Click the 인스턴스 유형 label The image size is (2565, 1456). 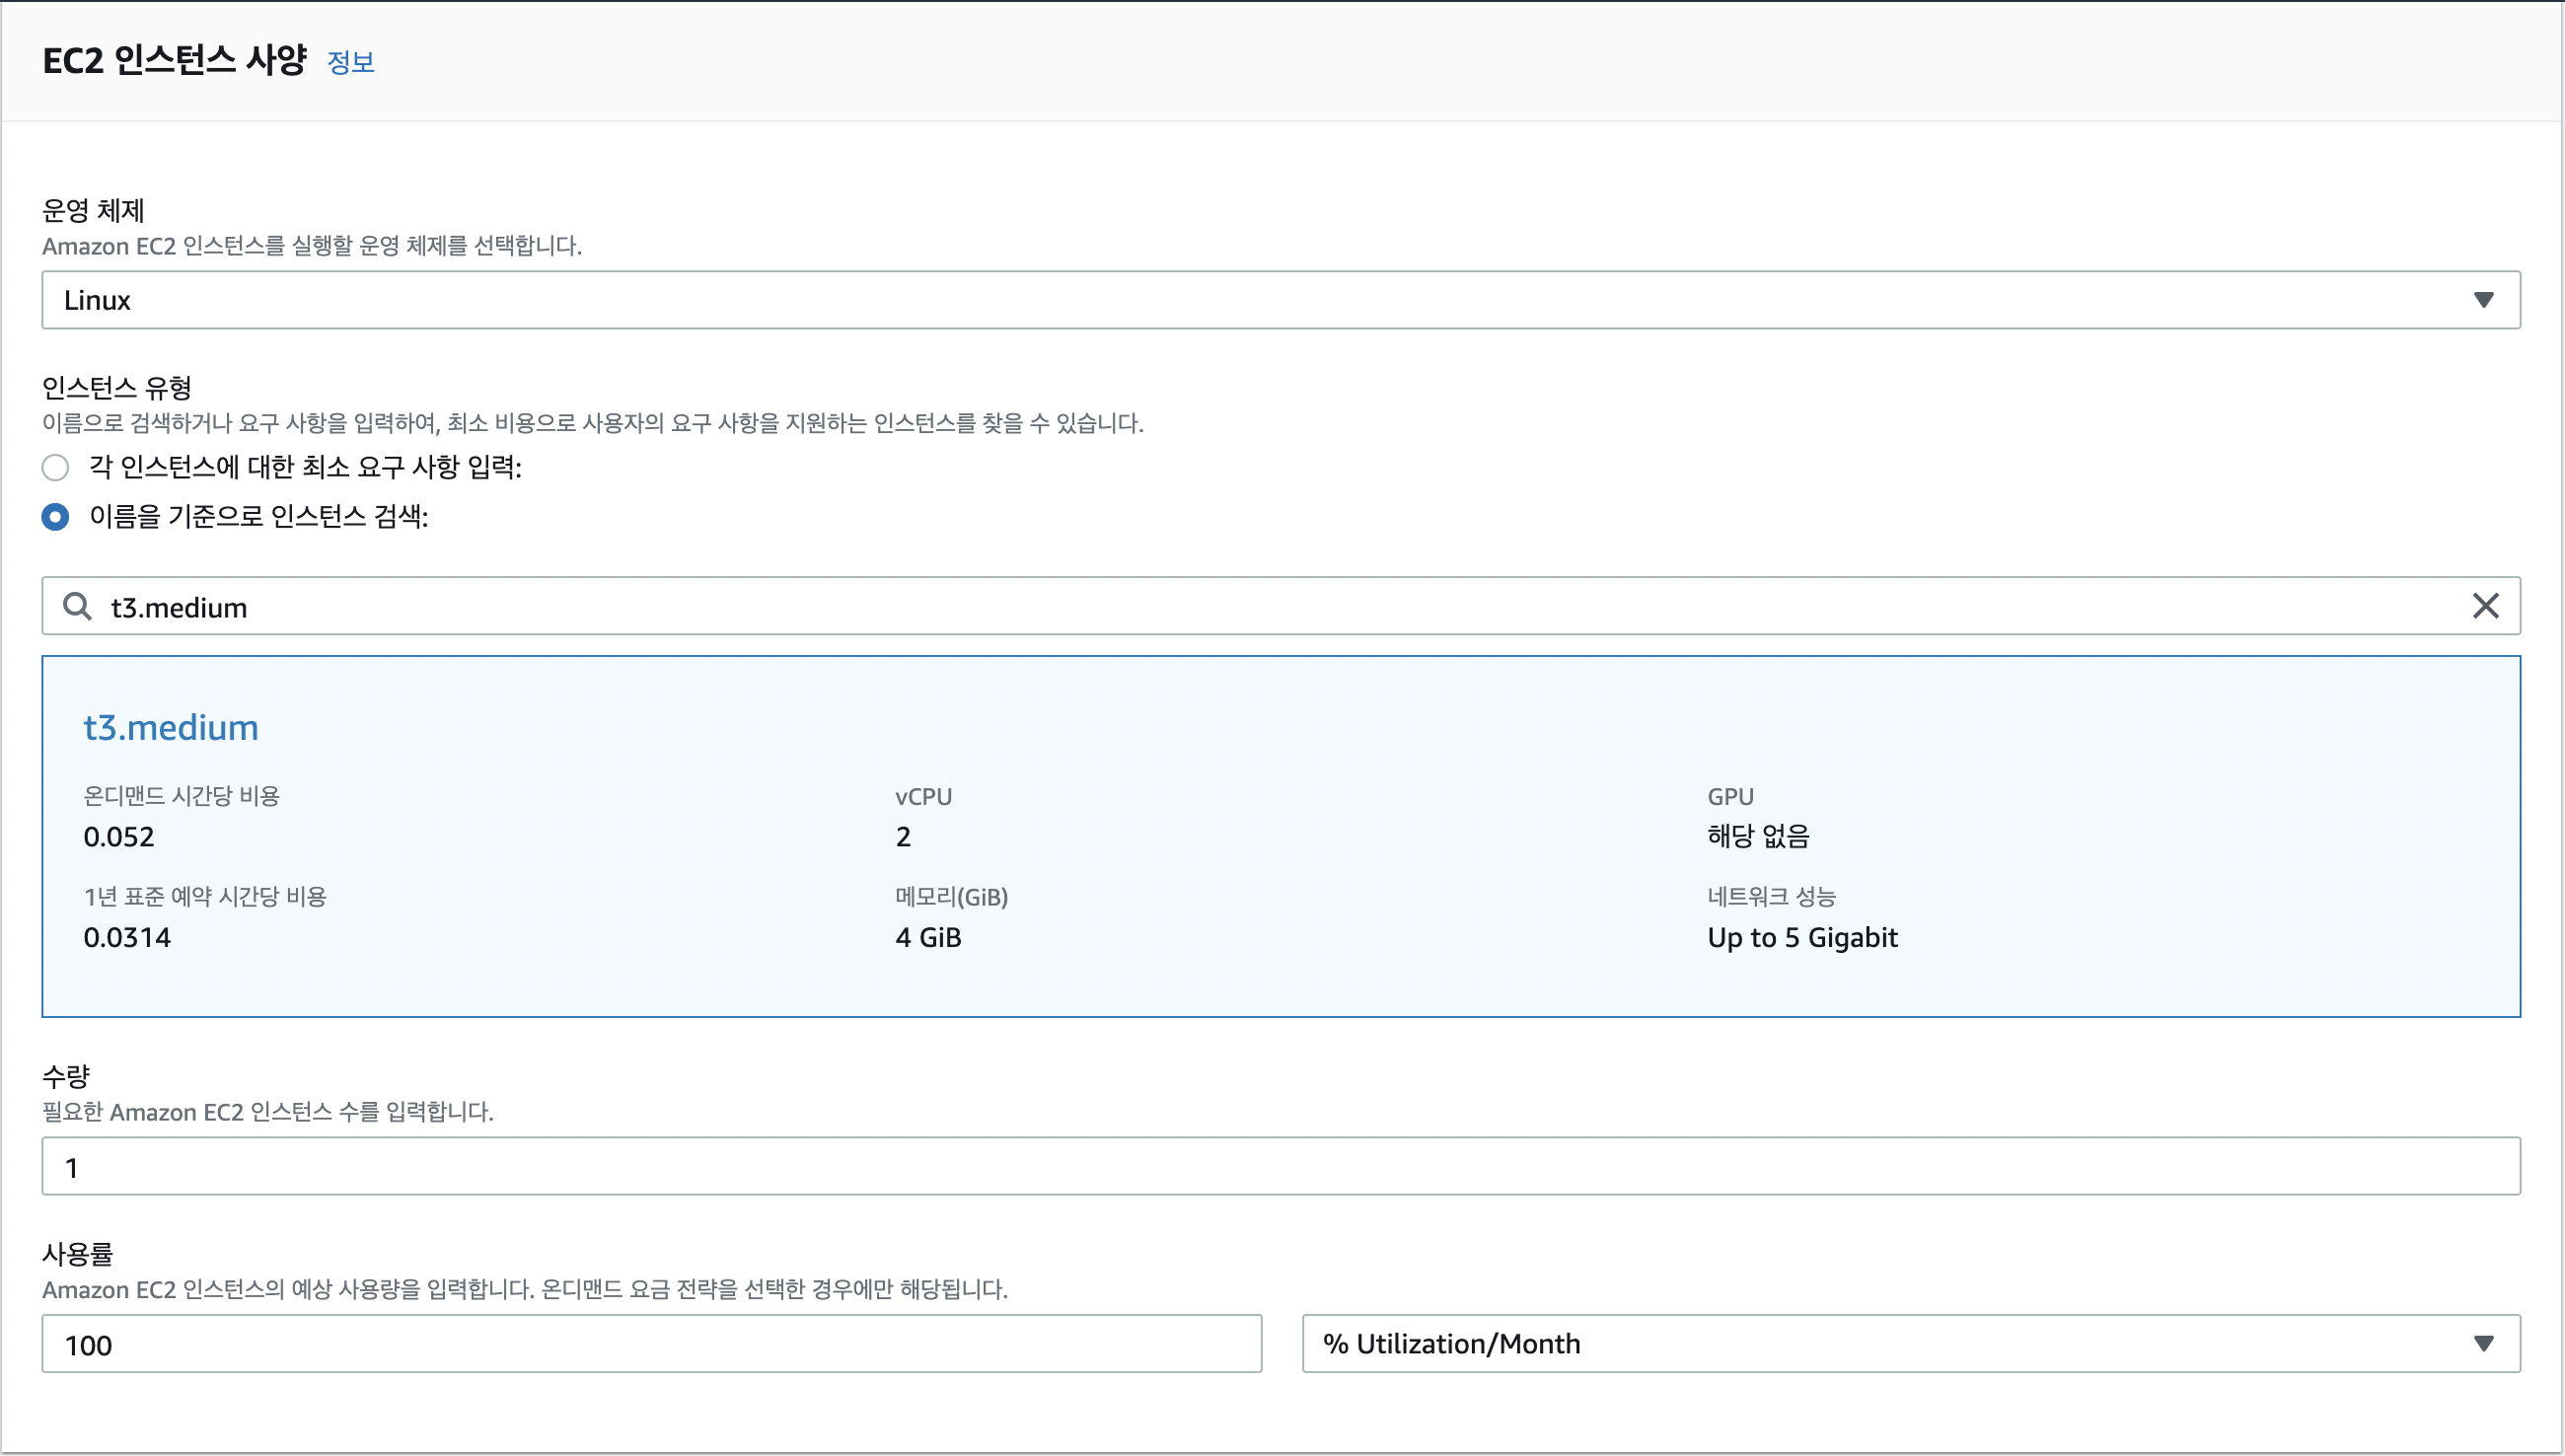coord(117,387)
